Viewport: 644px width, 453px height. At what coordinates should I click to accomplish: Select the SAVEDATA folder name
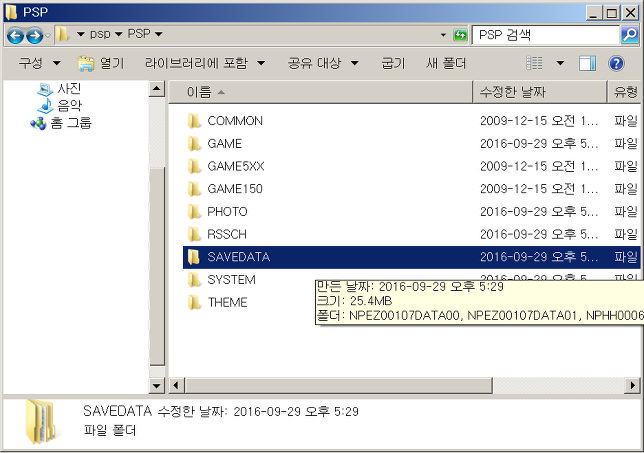tap(239, 257)
